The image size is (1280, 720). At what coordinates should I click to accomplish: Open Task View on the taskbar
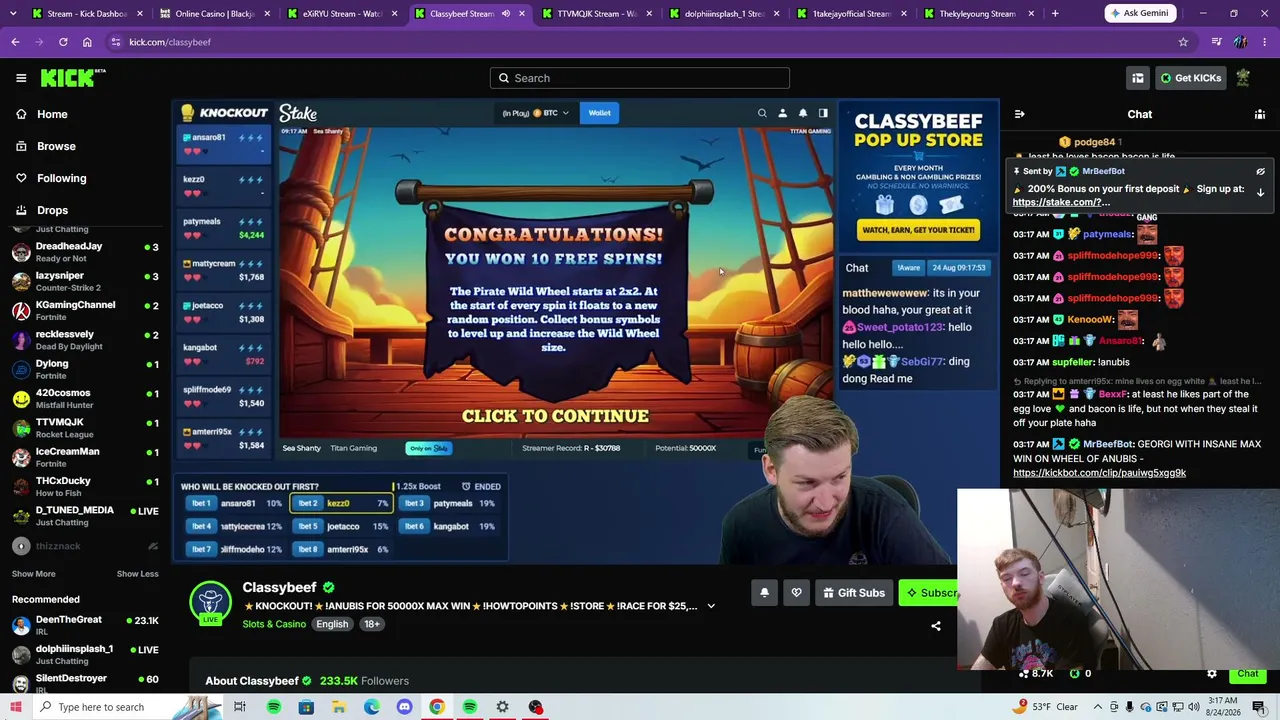tap(240, 707)
